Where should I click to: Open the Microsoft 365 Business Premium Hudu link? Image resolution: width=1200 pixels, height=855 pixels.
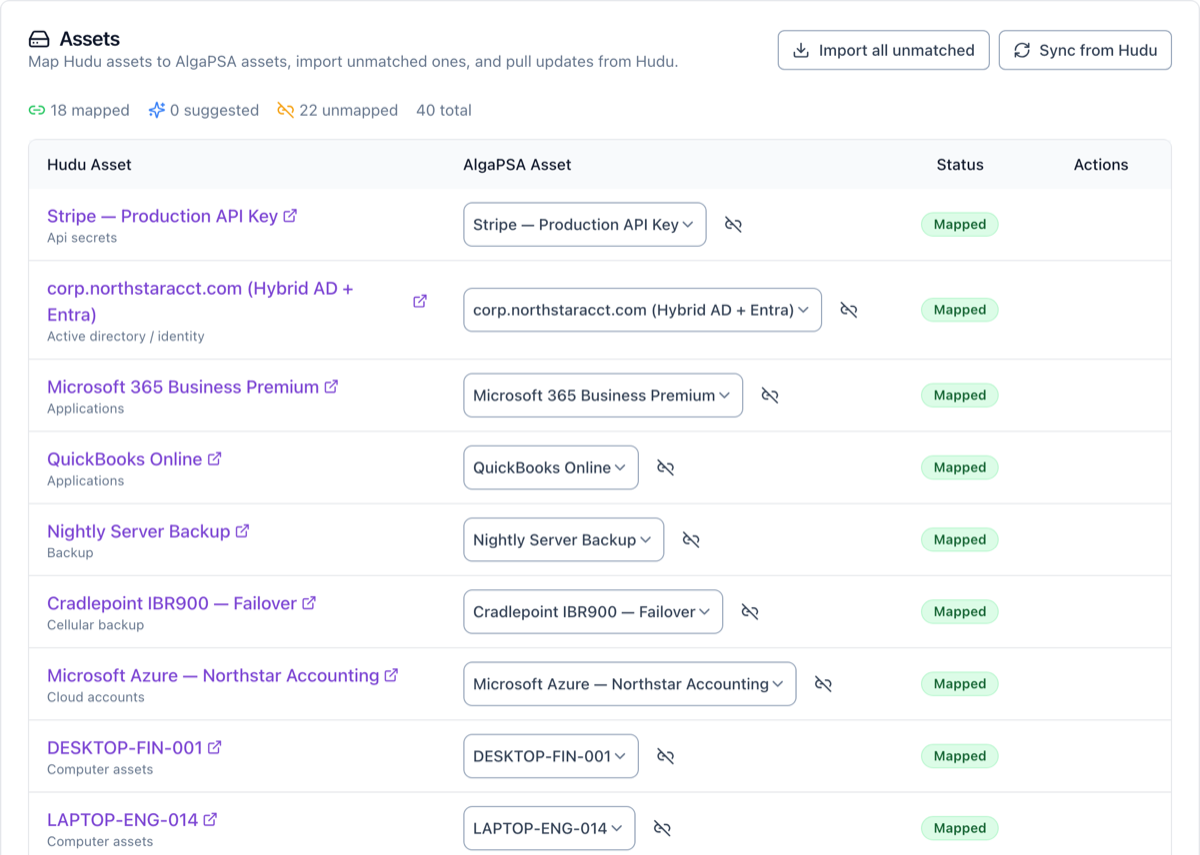pyautogui.click(x=183, y=387)
